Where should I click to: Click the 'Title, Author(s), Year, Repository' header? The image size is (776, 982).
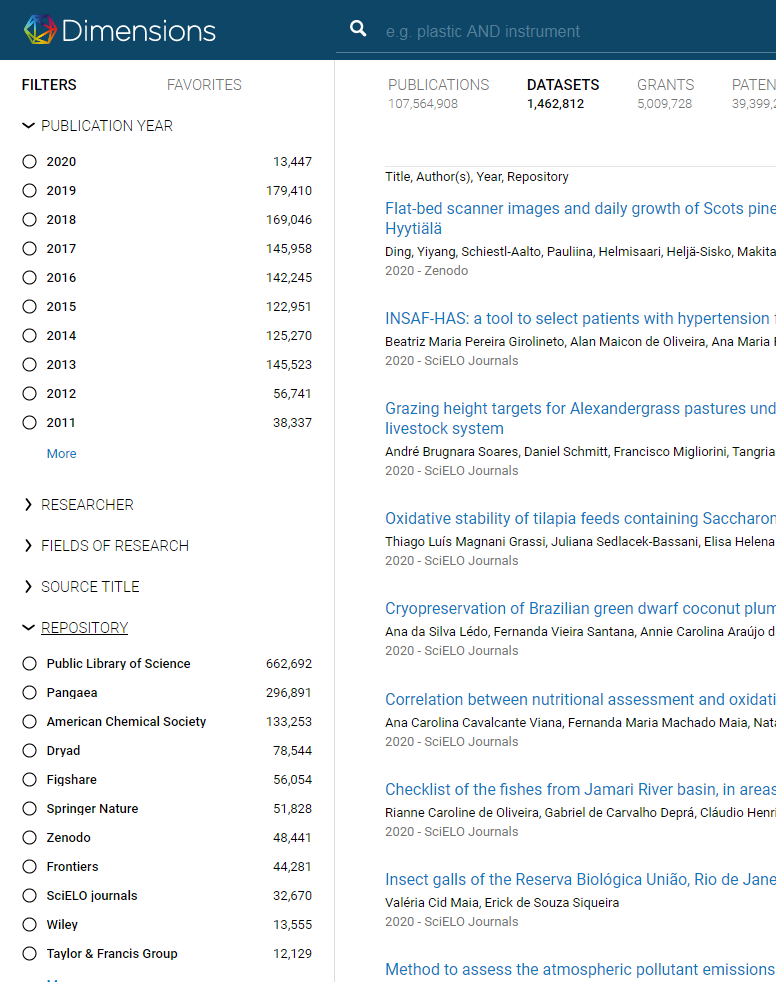pyautogui.click(x=477, y=177)
